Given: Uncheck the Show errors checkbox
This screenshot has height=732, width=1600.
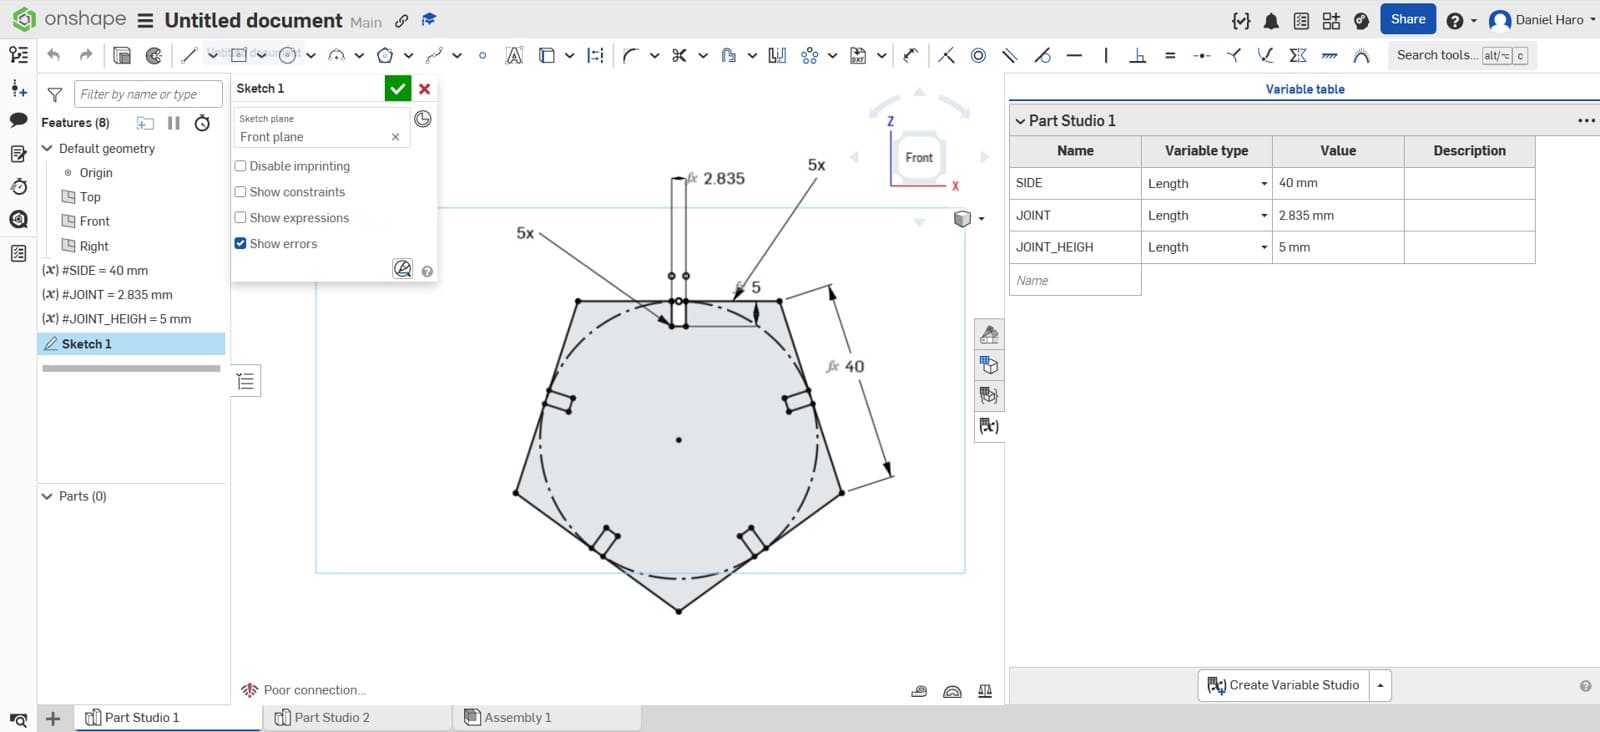Looking at the screenshot, I should (240, 244).
